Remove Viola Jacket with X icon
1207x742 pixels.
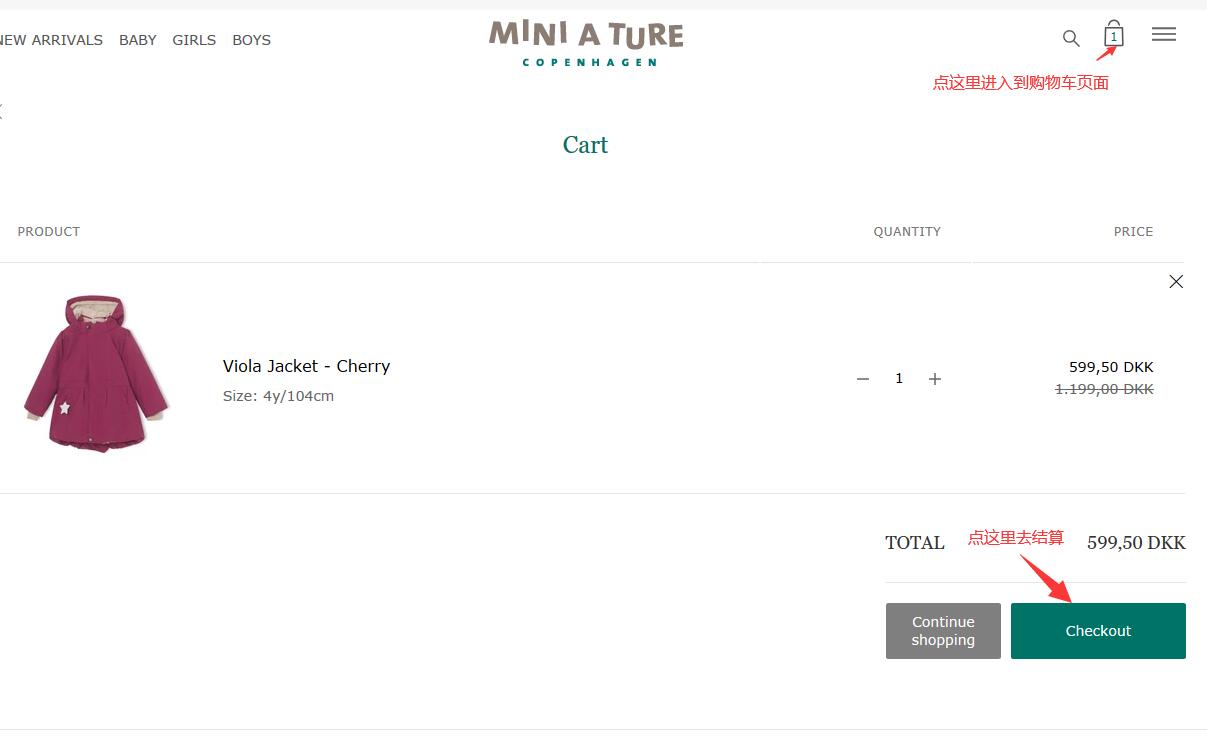(x=1176, y=282)
